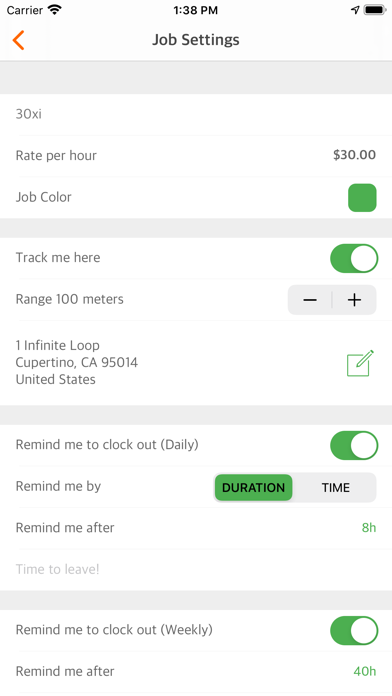Tap the location arrow in status bar

pyautogui.click(x=355, y=10)
